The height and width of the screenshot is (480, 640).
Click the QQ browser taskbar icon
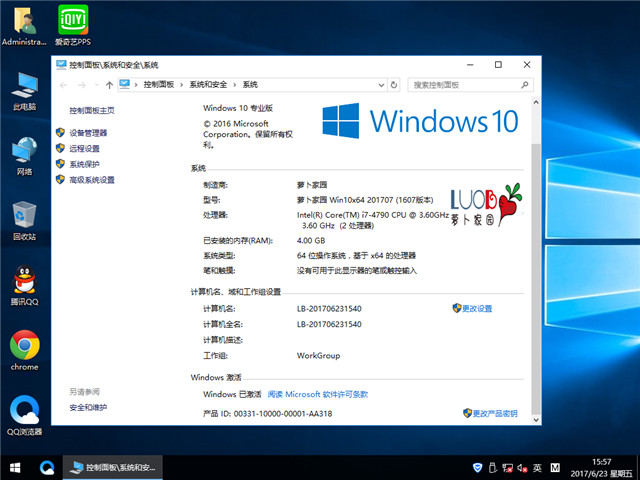(x=47, y=468)
